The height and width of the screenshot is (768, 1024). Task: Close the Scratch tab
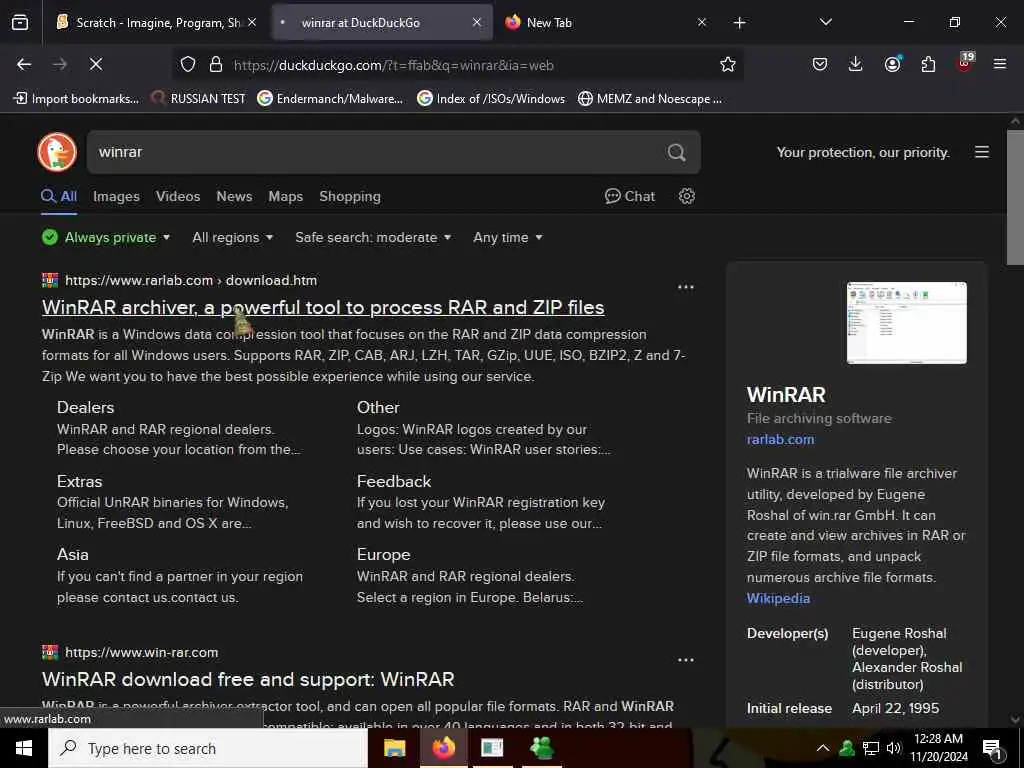(252, 23)
